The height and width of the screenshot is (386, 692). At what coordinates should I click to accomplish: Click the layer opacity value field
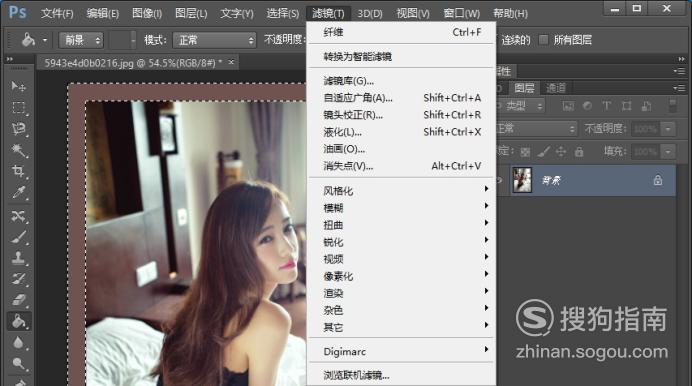[645, 129]
